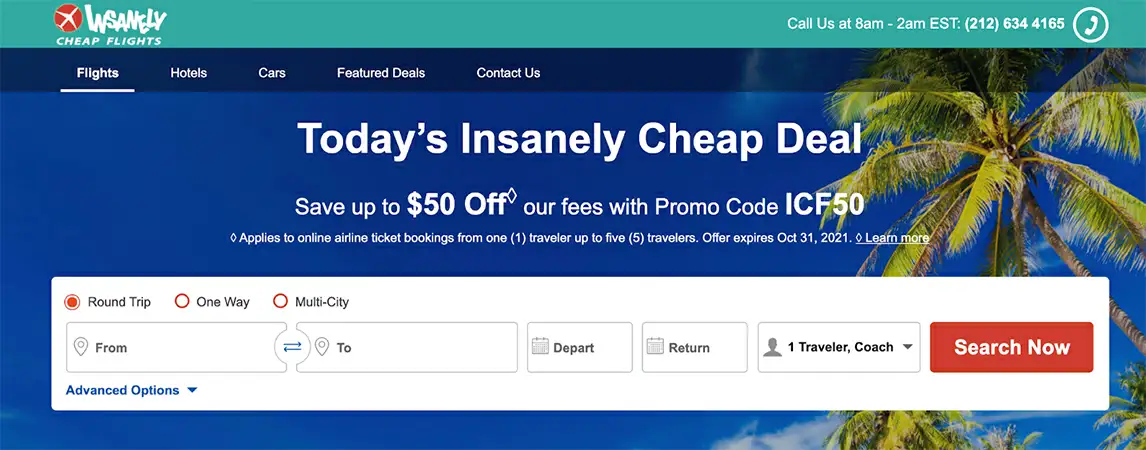This screenshot has width=1146, height=450.
Task: Follow the Learn more link
Action: click(x=897, y=238)
